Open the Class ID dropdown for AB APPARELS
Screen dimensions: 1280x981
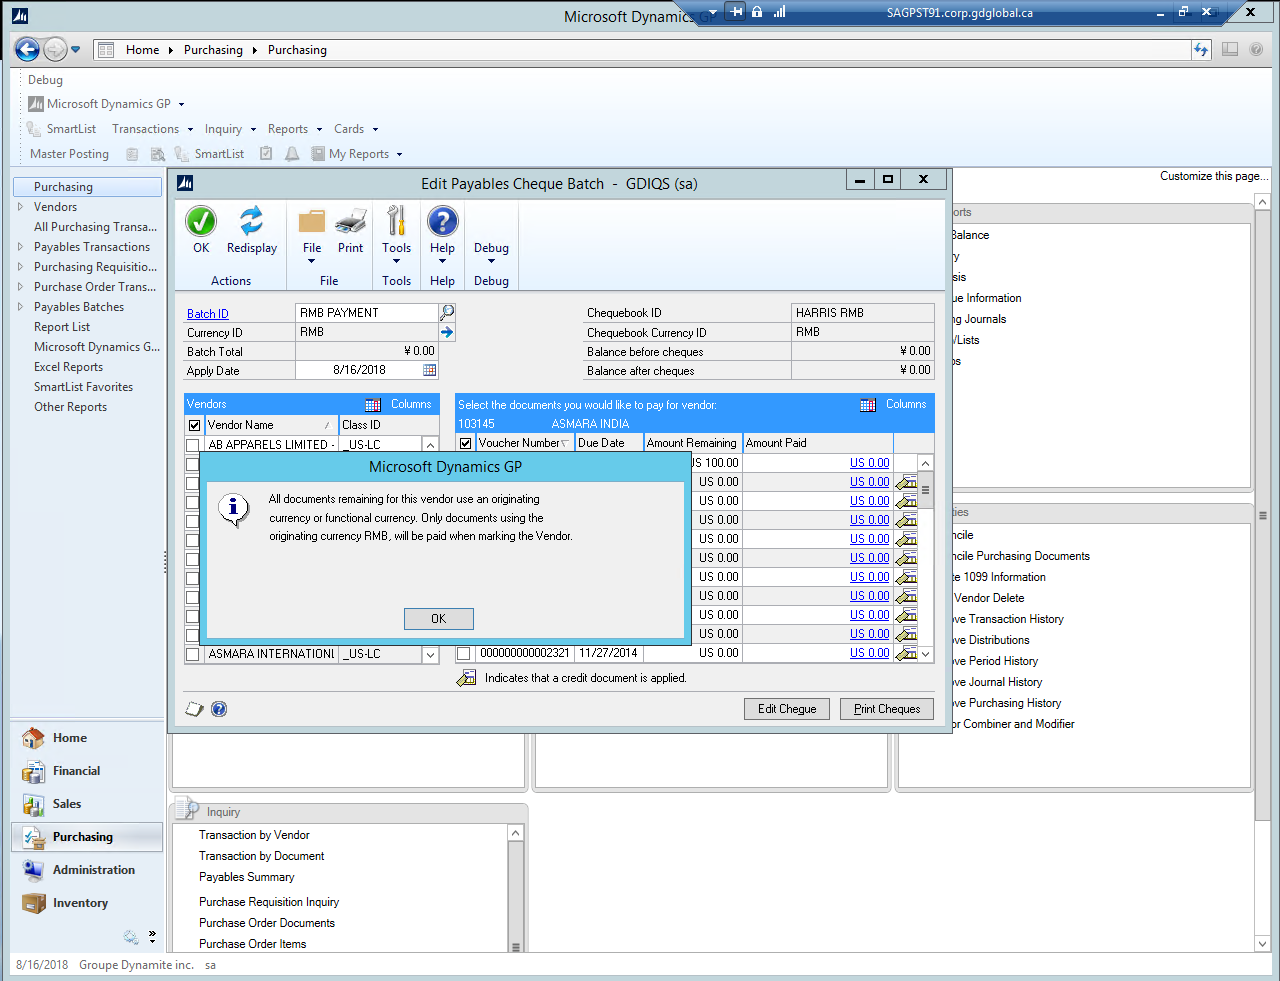(x=430, y=443)
